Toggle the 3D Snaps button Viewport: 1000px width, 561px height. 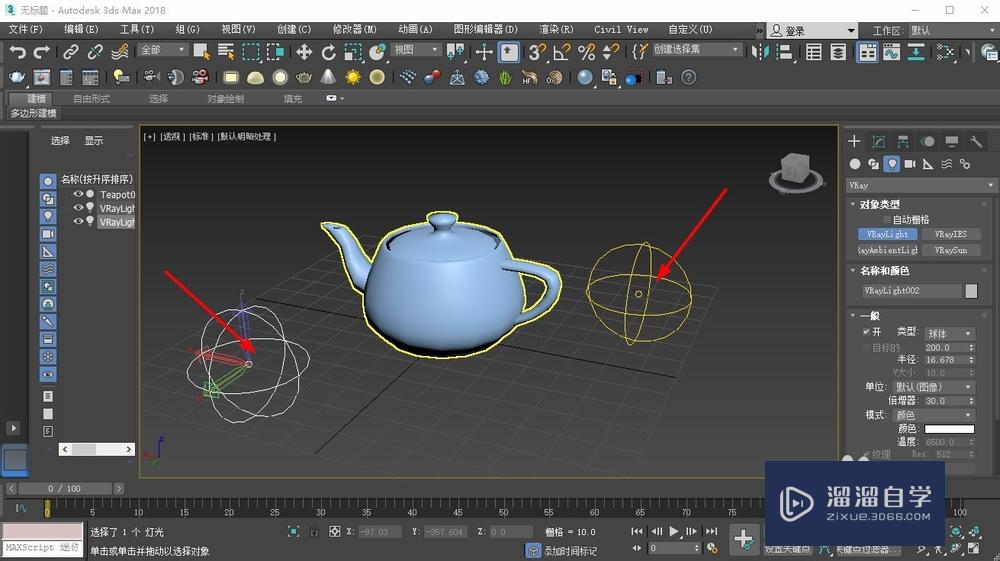tap(537, 52)
